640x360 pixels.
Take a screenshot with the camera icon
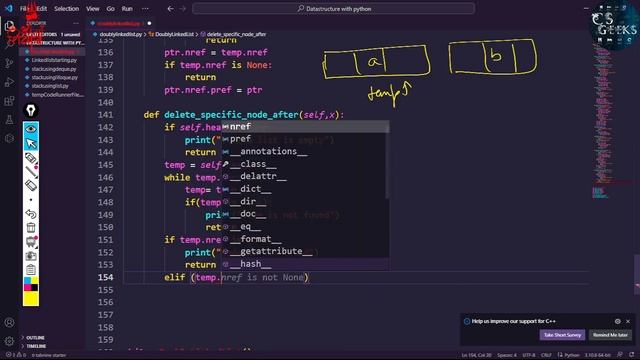pos(31,256)
